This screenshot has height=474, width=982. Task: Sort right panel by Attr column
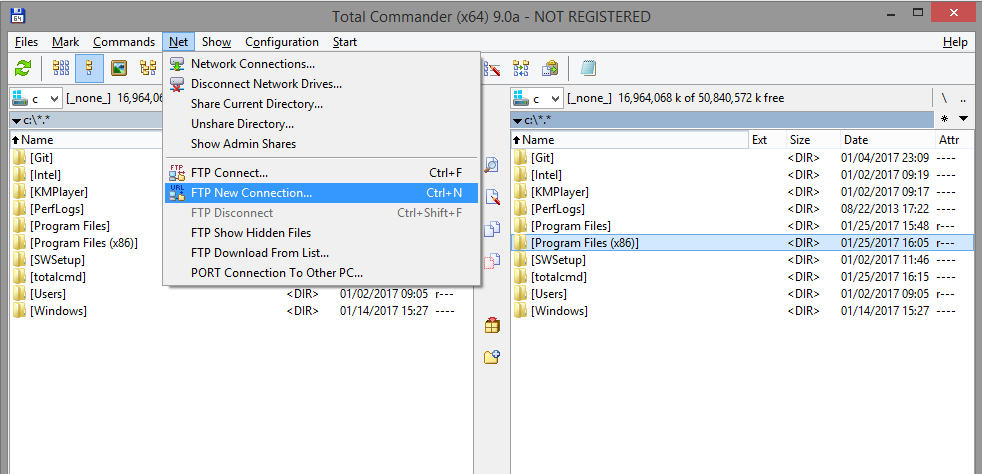(954, 140)
